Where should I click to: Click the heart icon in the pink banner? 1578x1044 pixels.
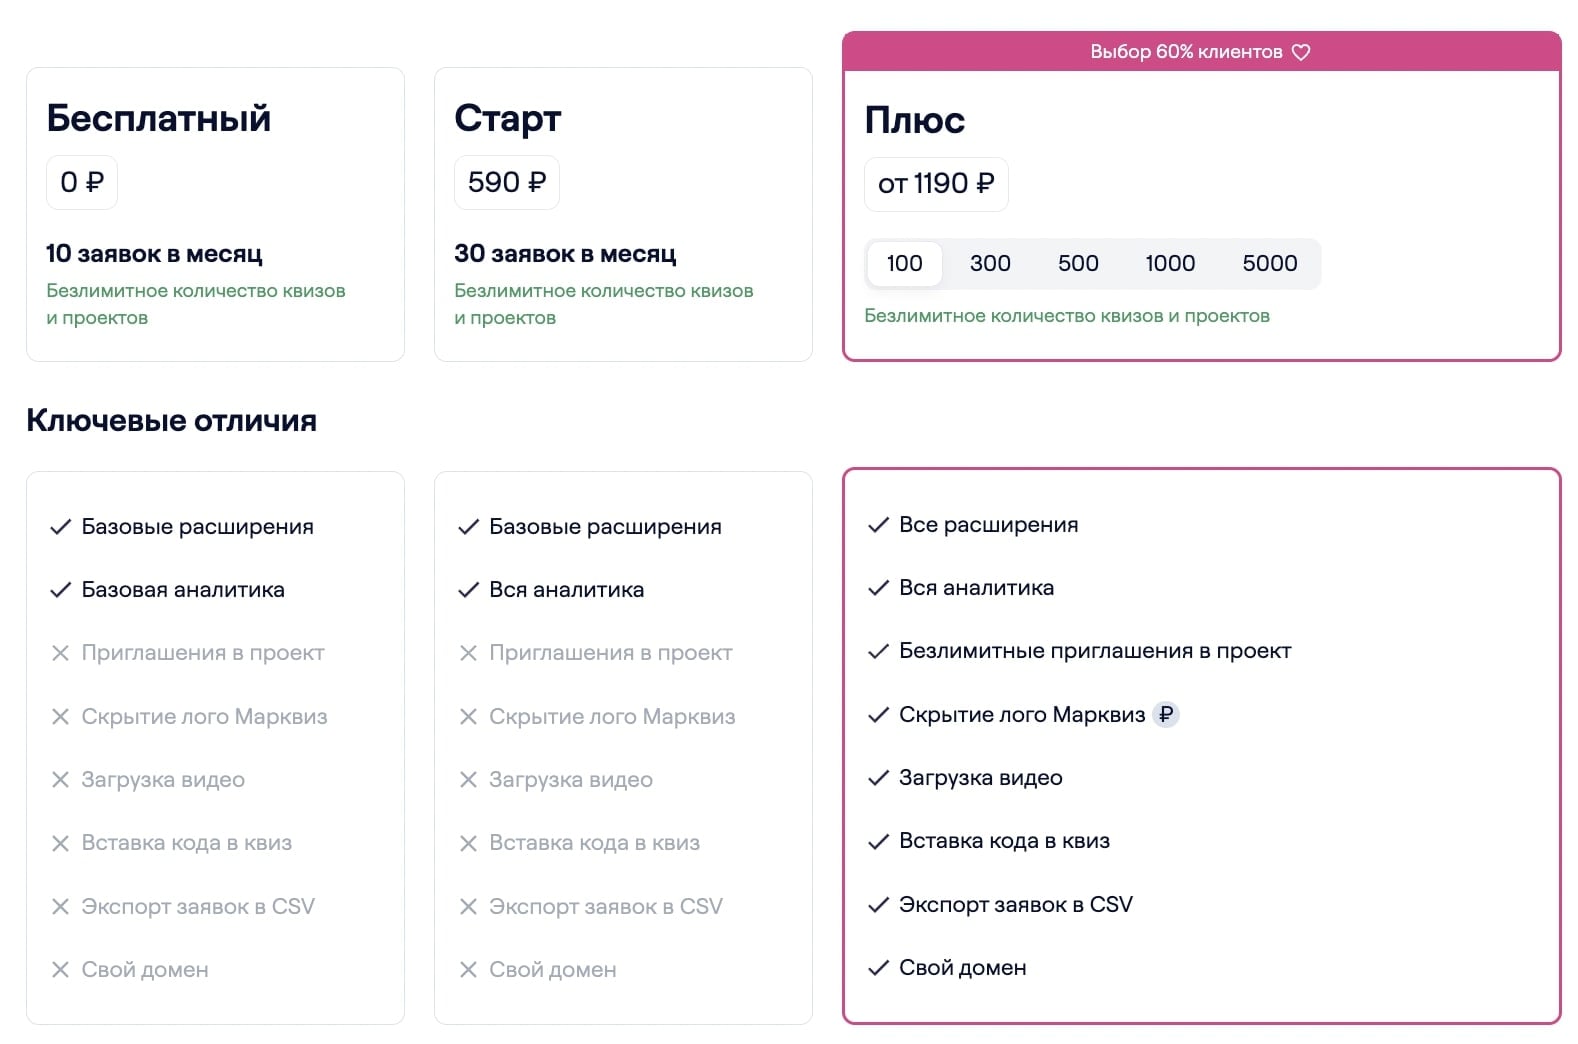(x=1300, y=52)
